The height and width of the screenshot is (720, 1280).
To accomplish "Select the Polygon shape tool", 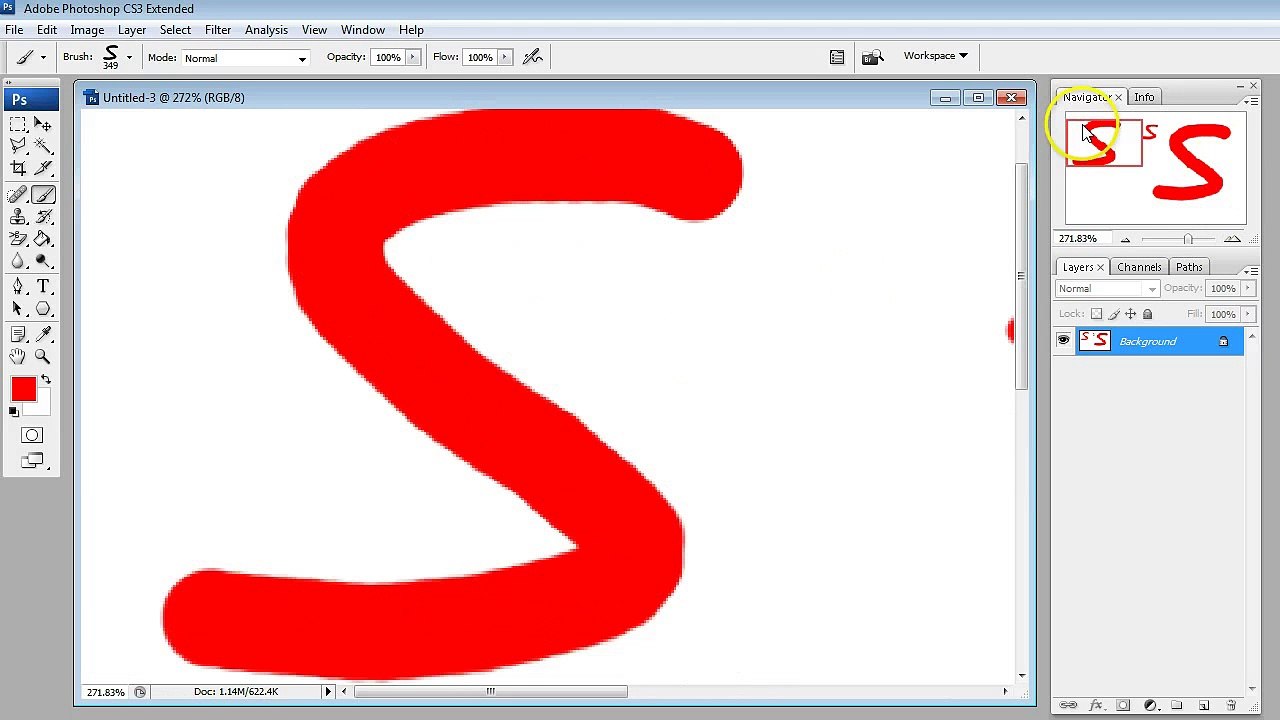I will pos(43,309).
